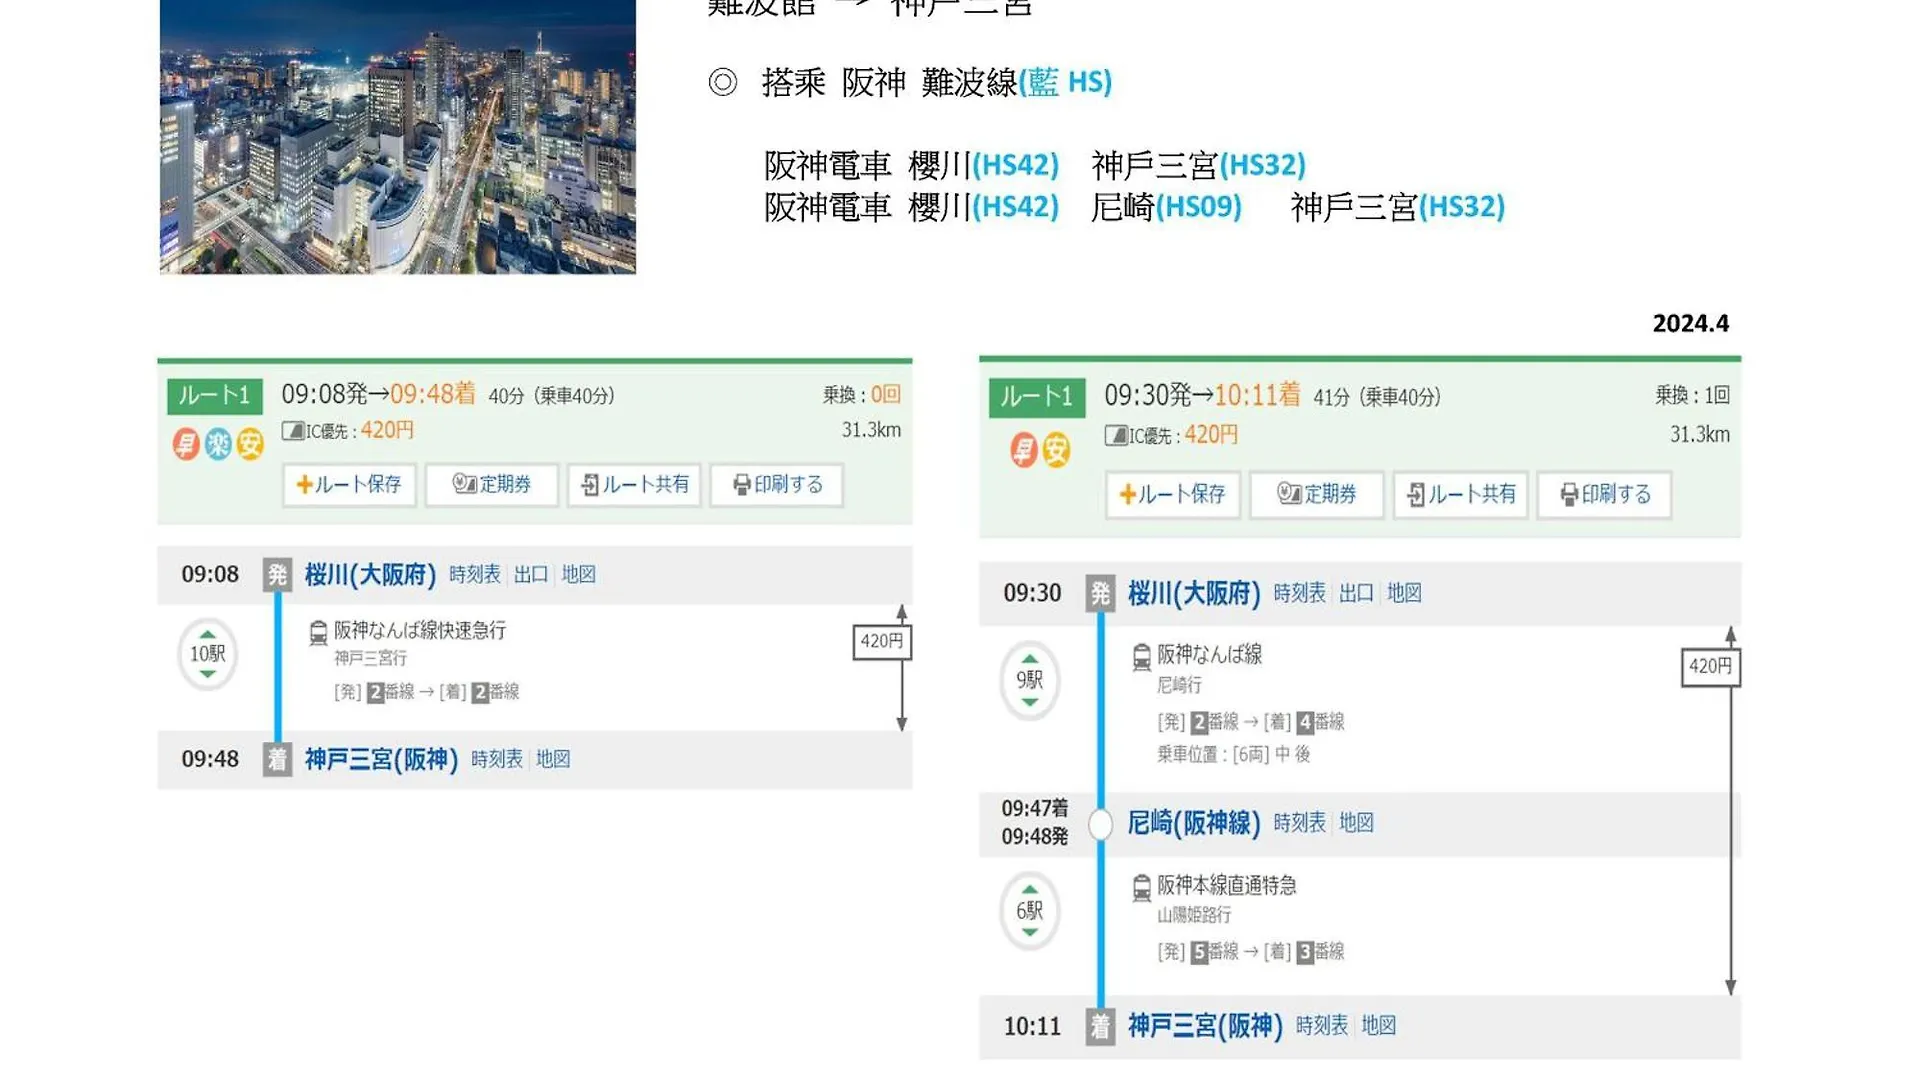Image resolution: width=1920 pixels, height=1080 pixels.
Task: Open 尼崎(阪神線) station link
Action: 1194,824
